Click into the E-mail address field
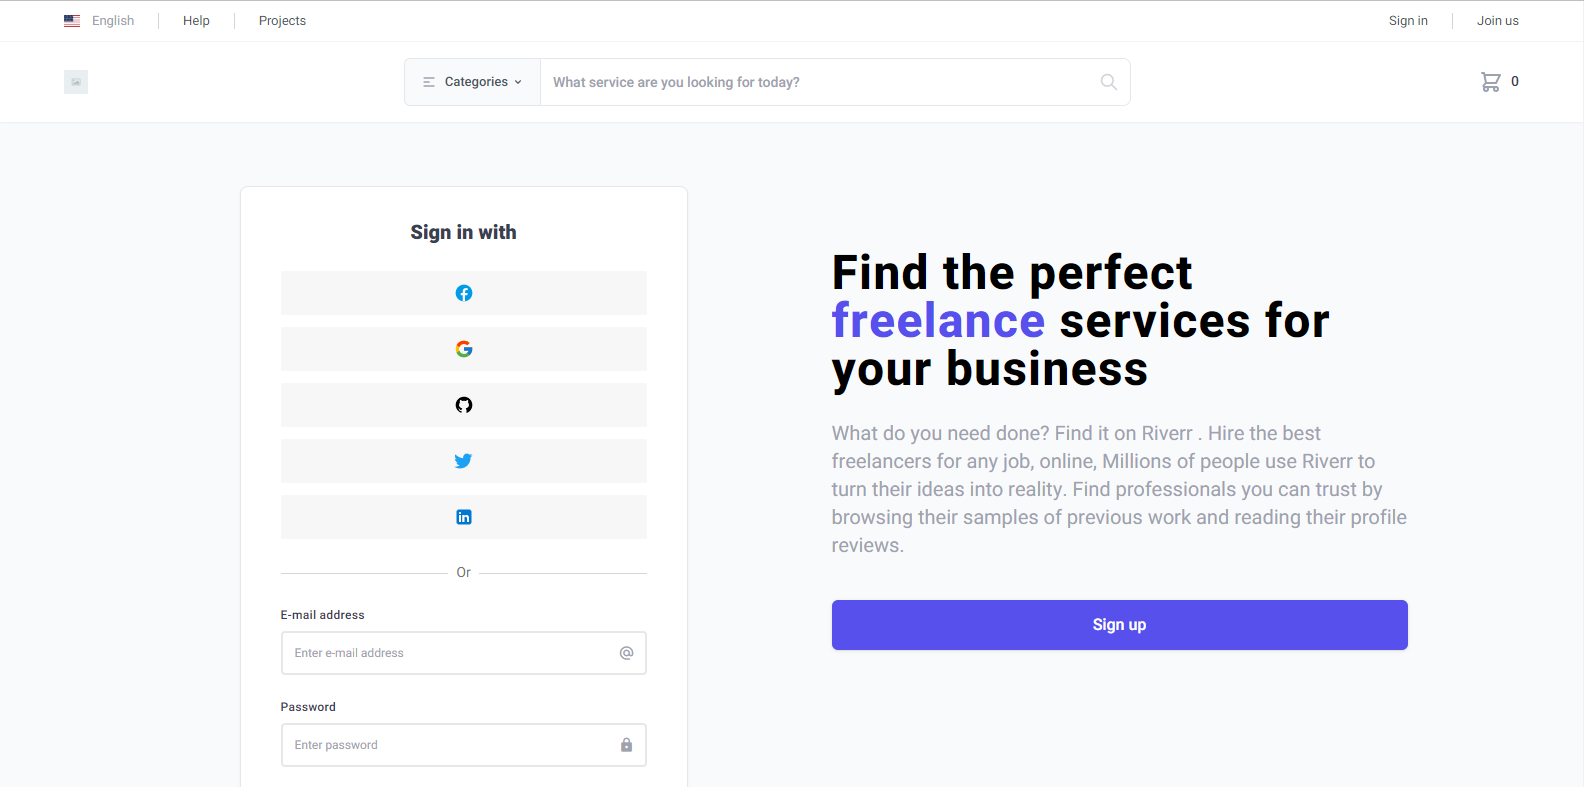 pyautogui.click(x=450, y=653)
